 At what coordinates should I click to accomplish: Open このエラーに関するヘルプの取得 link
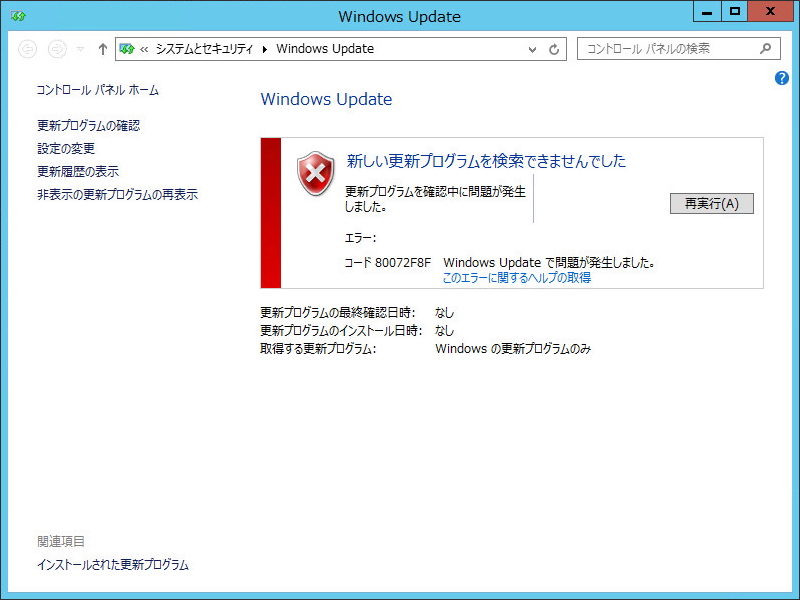pos(517,278)
